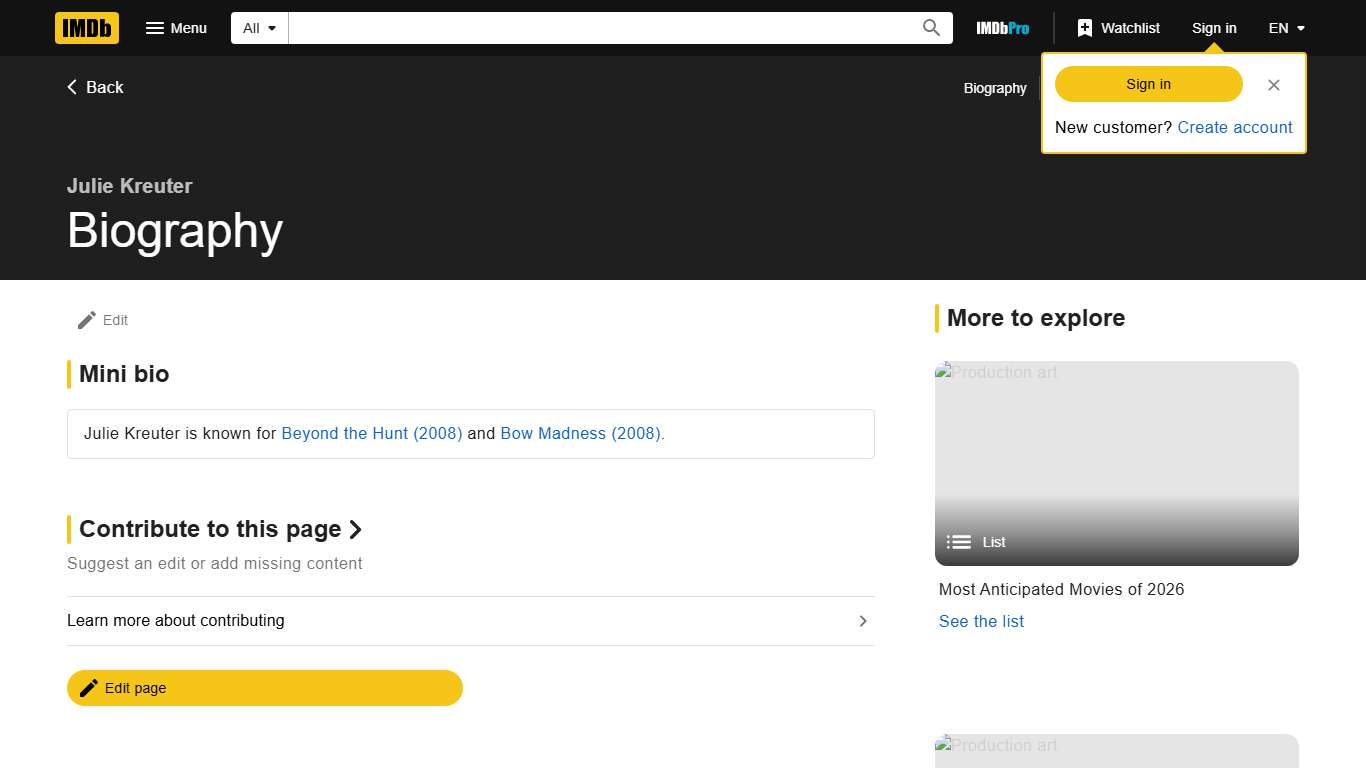Open IMDbPro link

pos(1002,28)
